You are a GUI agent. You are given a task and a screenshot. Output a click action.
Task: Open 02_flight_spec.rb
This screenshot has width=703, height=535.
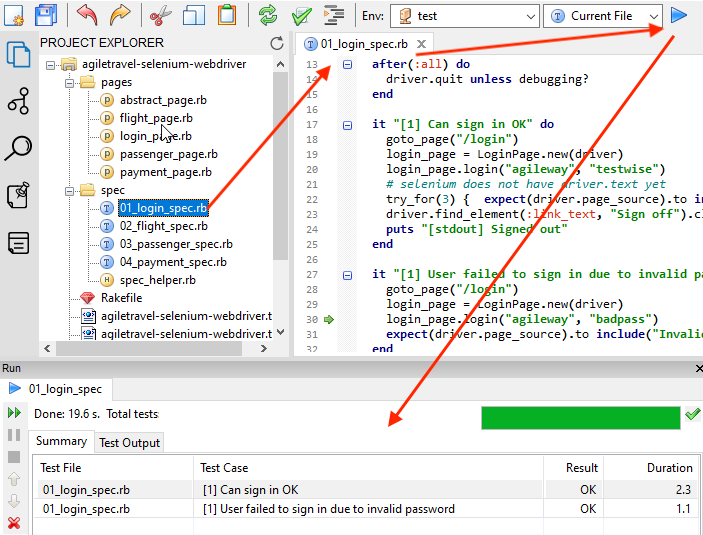tap(164, 226)
